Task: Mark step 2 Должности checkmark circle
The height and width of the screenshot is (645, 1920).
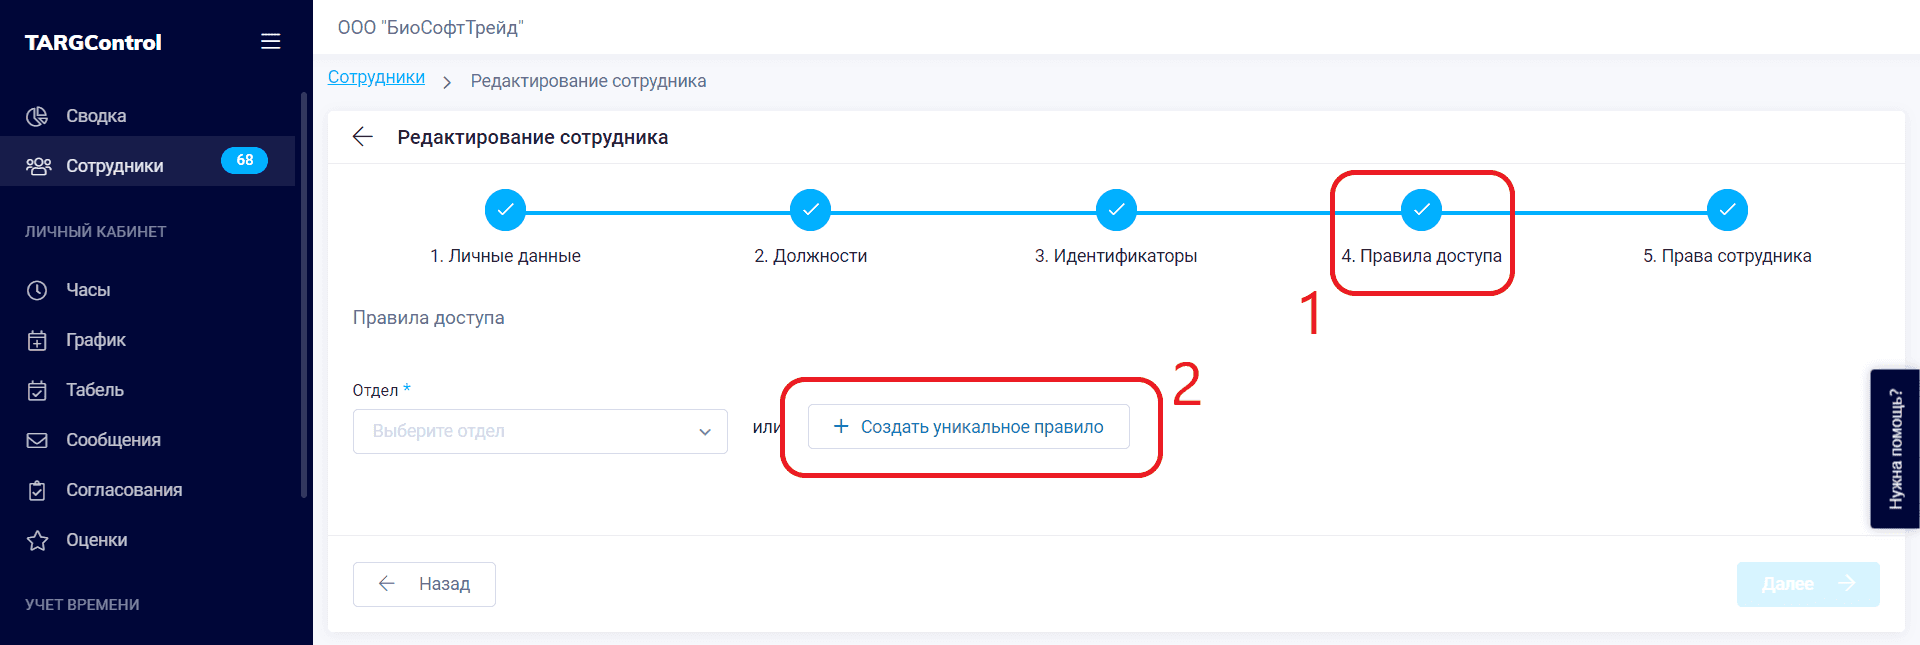Action: [810, 210]
